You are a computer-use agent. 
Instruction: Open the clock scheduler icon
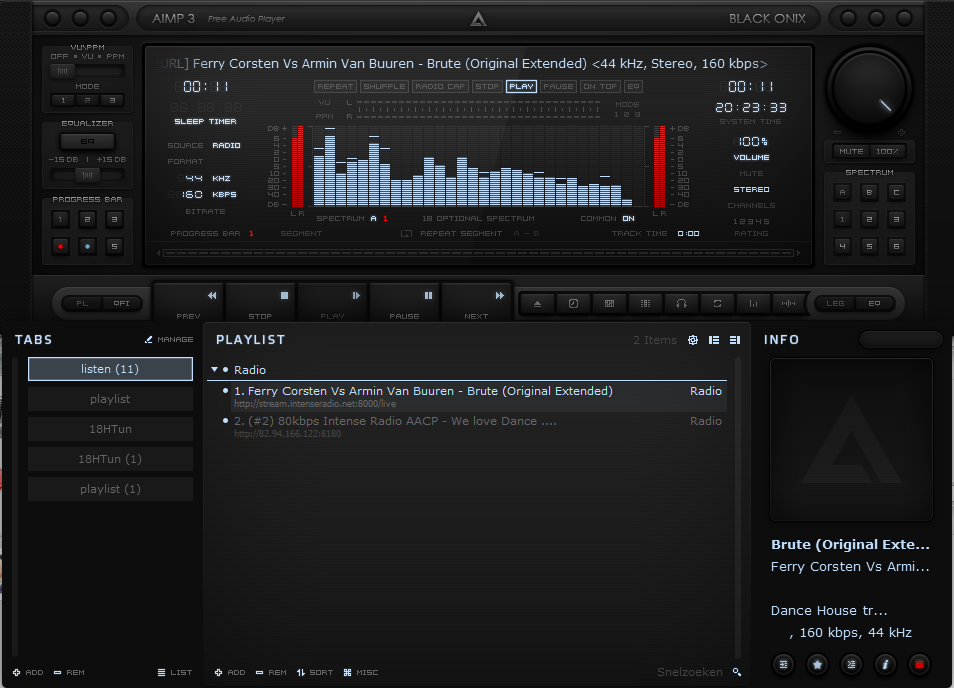pyautogui.click(x=573, y=304)
